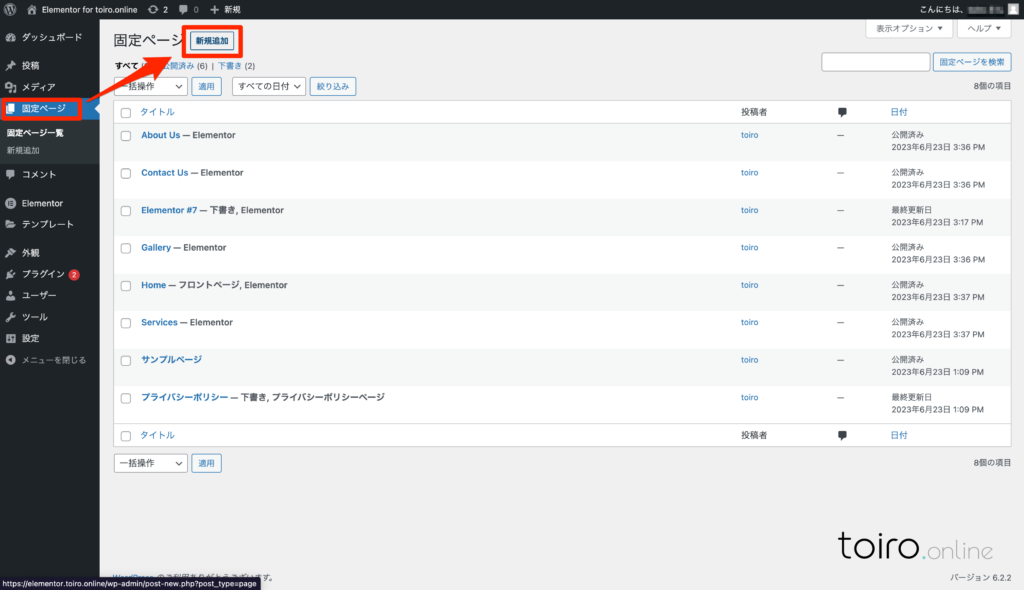Open the Settings (設定) sidebar icon
The height and width of the screenshot is (590, 1024).
pos(11,338)
